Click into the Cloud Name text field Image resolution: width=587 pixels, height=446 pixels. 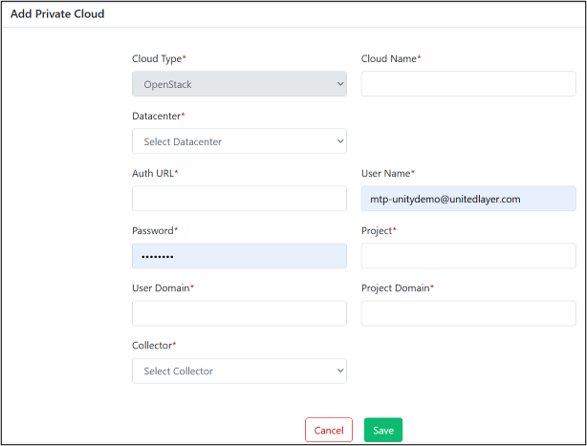coord(468,84)
